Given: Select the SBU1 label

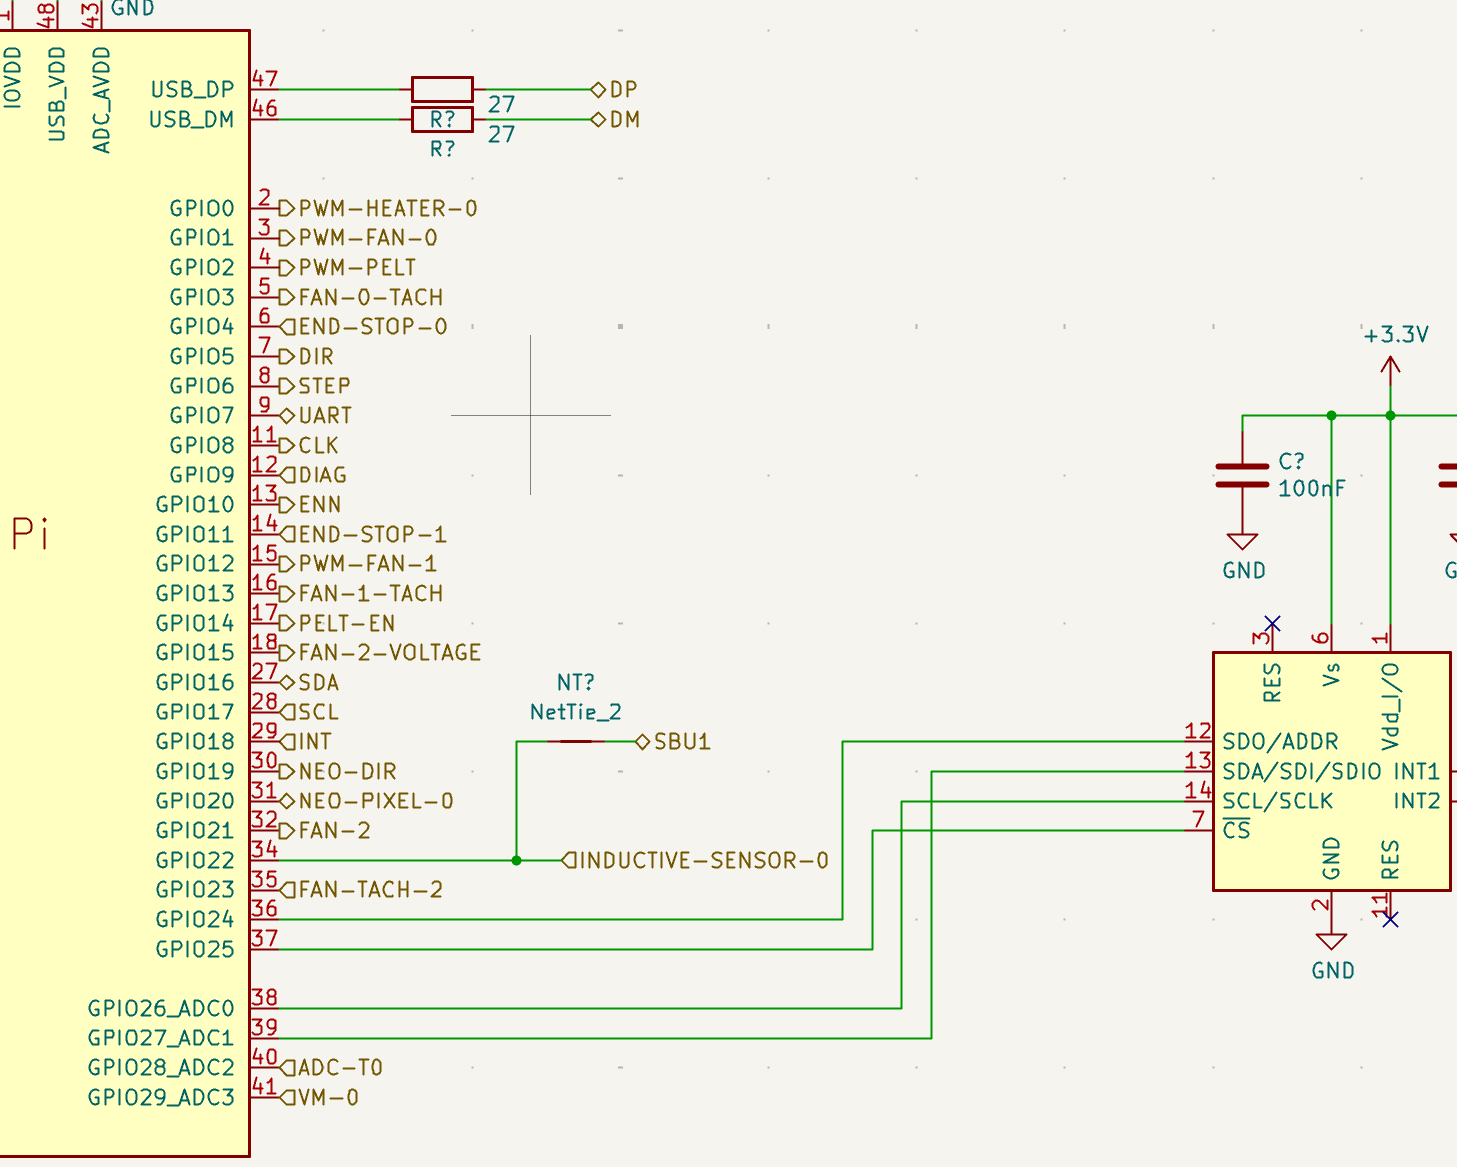Looking at the screenshot, I should point(681,742).
